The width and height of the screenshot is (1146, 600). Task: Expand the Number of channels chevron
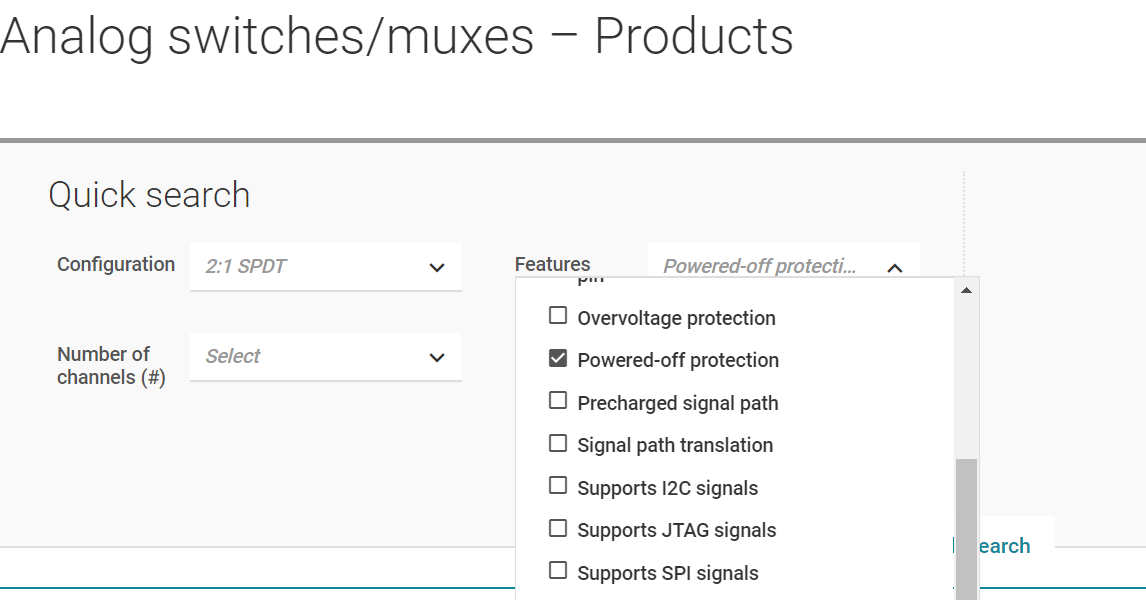[437, 357]
